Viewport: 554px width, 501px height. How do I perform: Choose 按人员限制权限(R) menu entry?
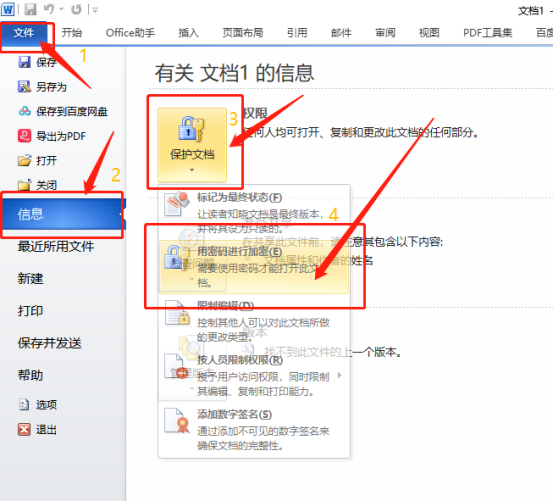[254, 376]
